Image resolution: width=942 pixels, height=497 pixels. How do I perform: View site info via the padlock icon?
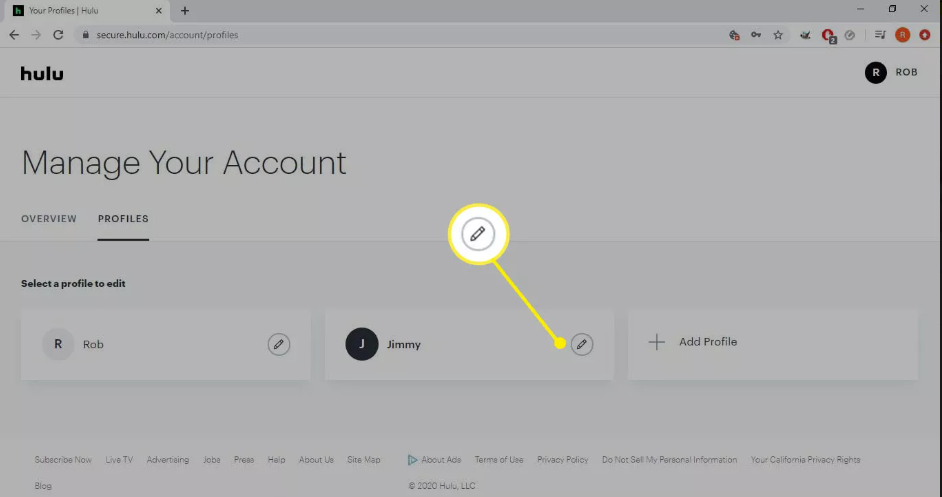(85, 35)
